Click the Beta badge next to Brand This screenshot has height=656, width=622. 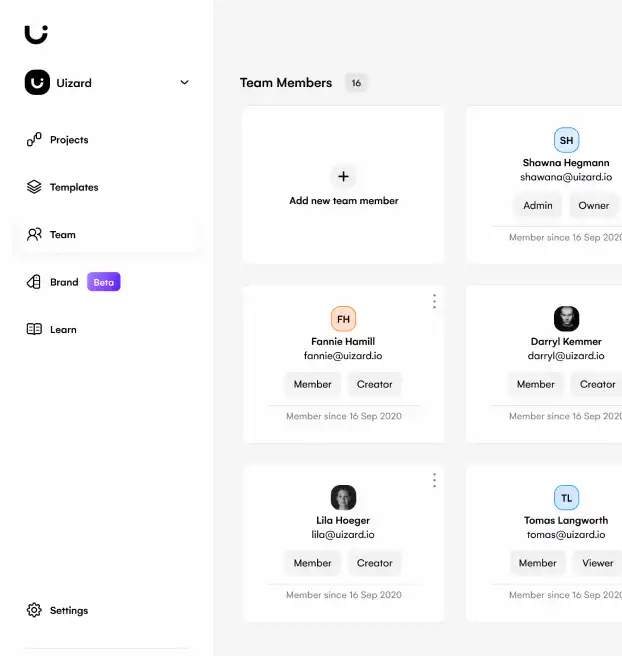coord(104,282)
